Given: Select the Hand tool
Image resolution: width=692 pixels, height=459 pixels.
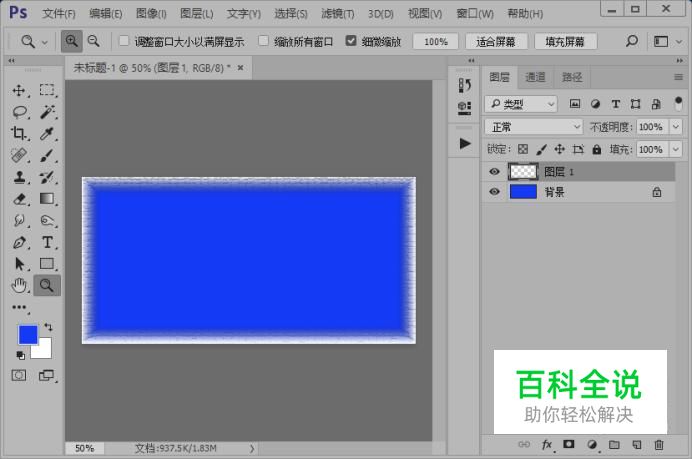Looking at the screenshot, I should [x=19, y=286].
